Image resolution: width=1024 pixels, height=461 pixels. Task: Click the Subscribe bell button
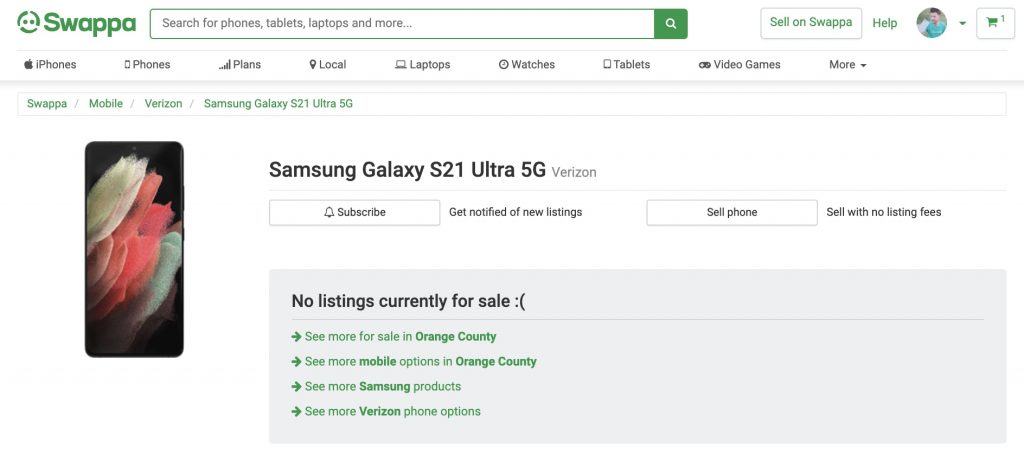coord(355,212)
